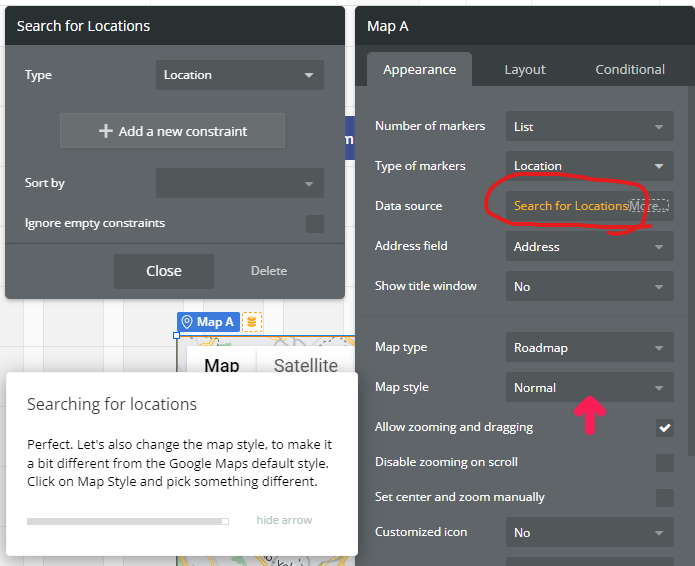Click the orange data source icon beside Map A
695x566 pixels.
[252, 322]
